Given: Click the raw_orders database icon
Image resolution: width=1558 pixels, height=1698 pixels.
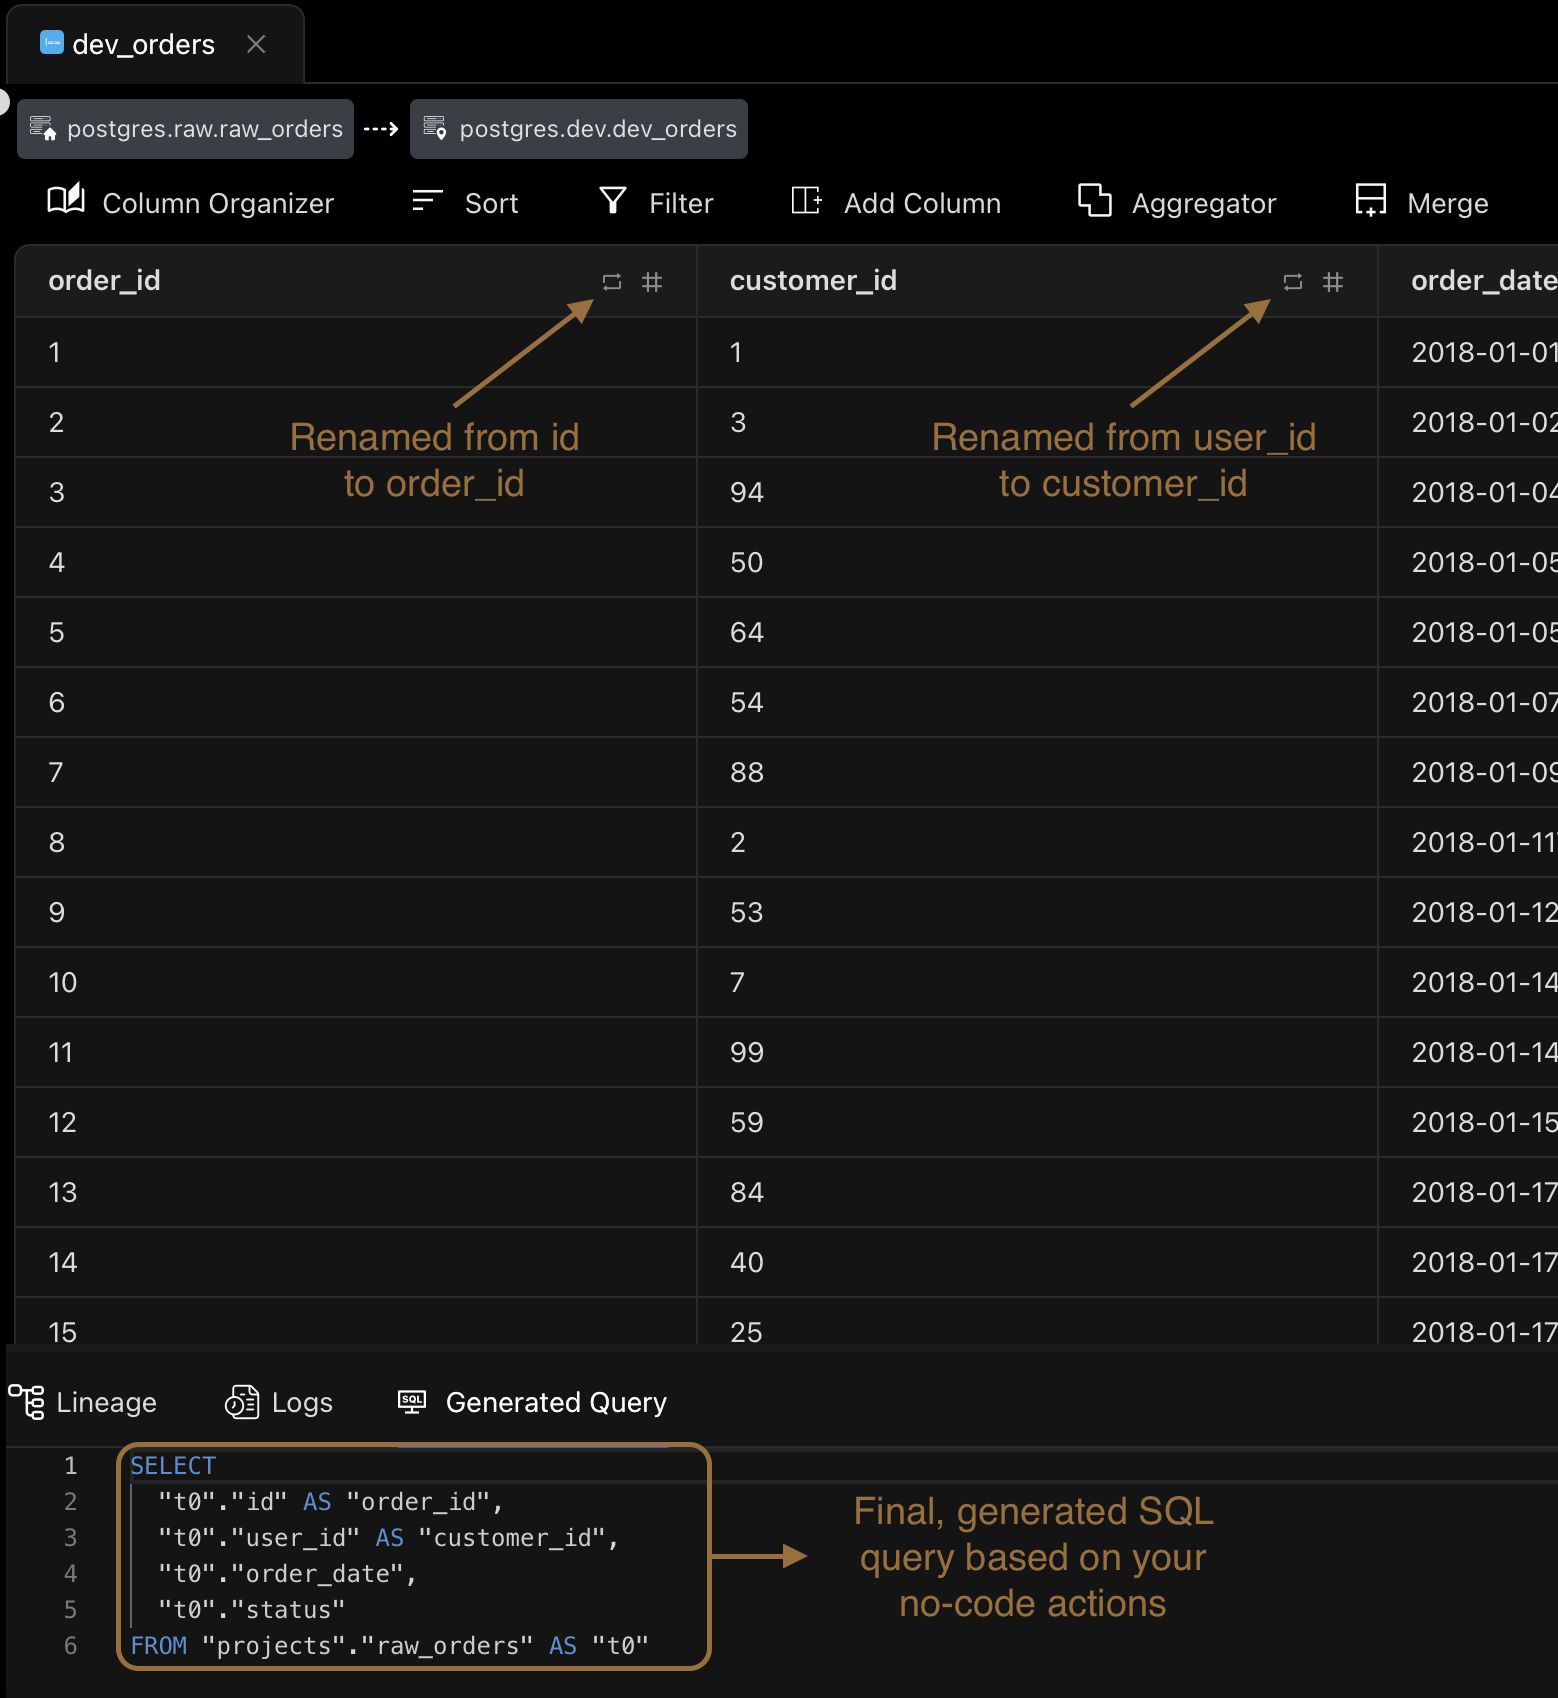Looking at the screenshot, I should [42, 128].
